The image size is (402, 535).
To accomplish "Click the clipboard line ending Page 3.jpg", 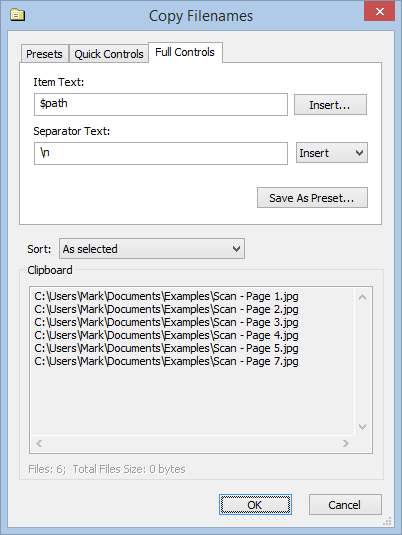I will 166,322.
